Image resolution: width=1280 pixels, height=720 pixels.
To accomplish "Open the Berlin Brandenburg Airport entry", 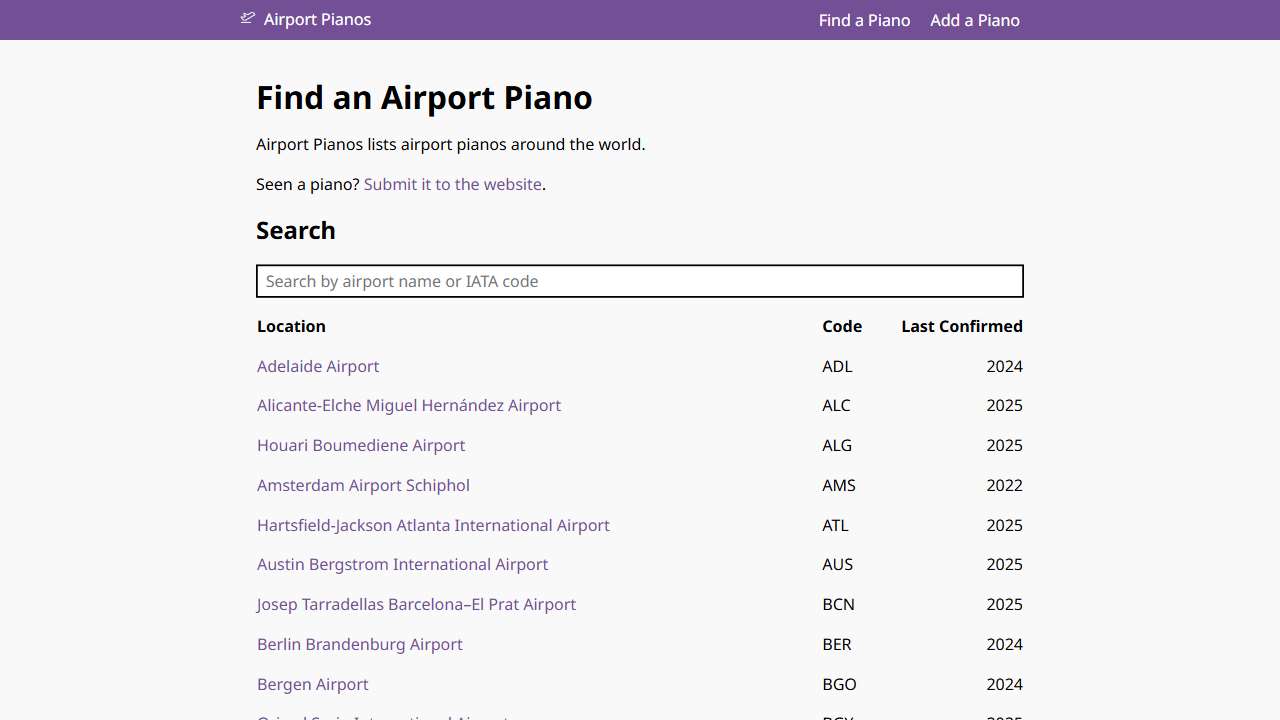I will pyautogui.click(x=359, y=644).
